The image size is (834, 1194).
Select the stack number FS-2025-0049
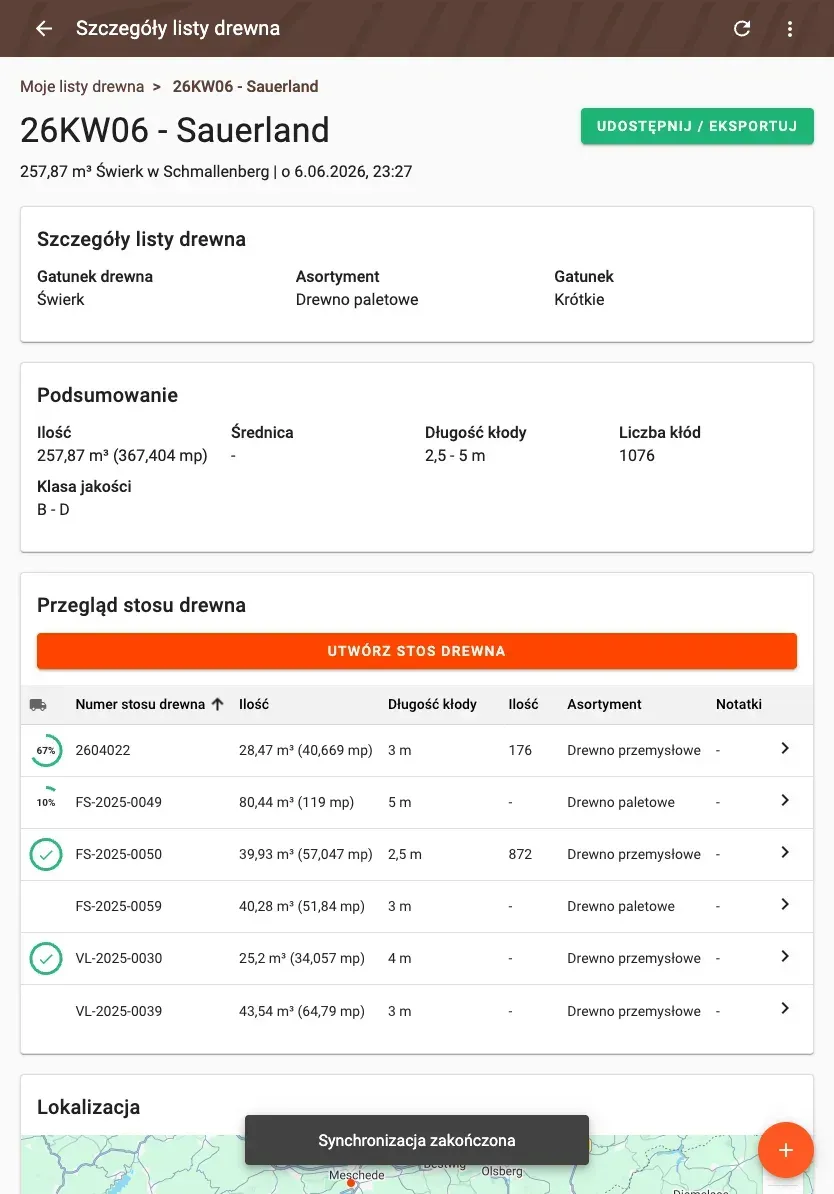coord(119,802)
